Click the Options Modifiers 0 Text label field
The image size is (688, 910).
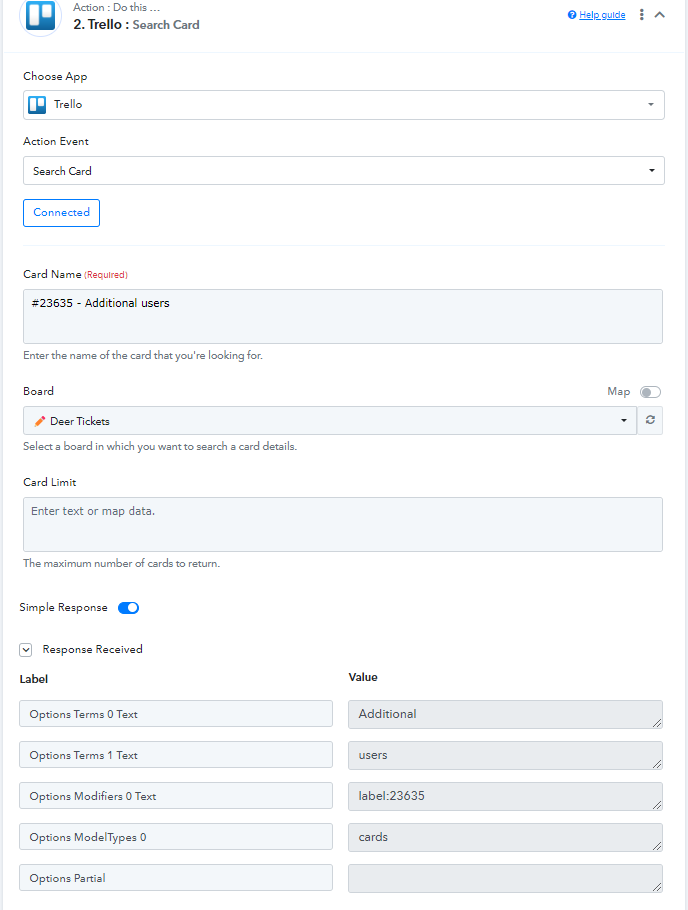click(x=176, y=796)
